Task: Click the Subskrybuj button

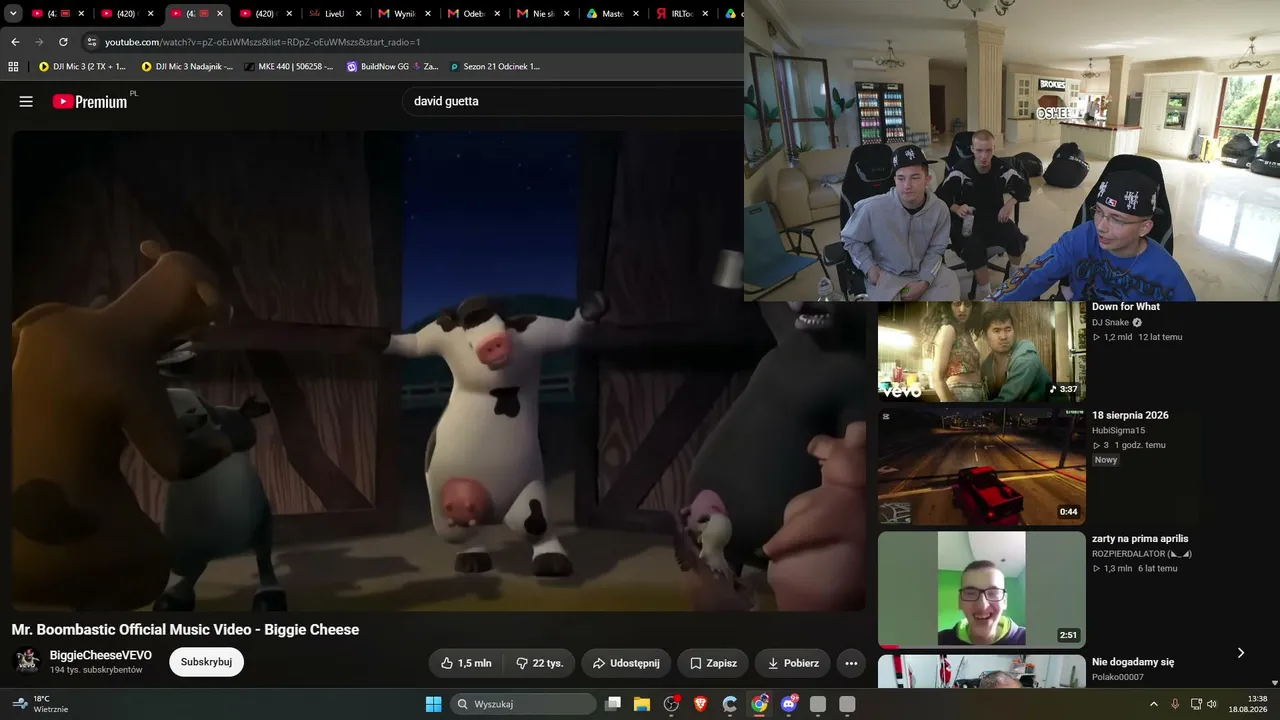Action: click(207, 662)
